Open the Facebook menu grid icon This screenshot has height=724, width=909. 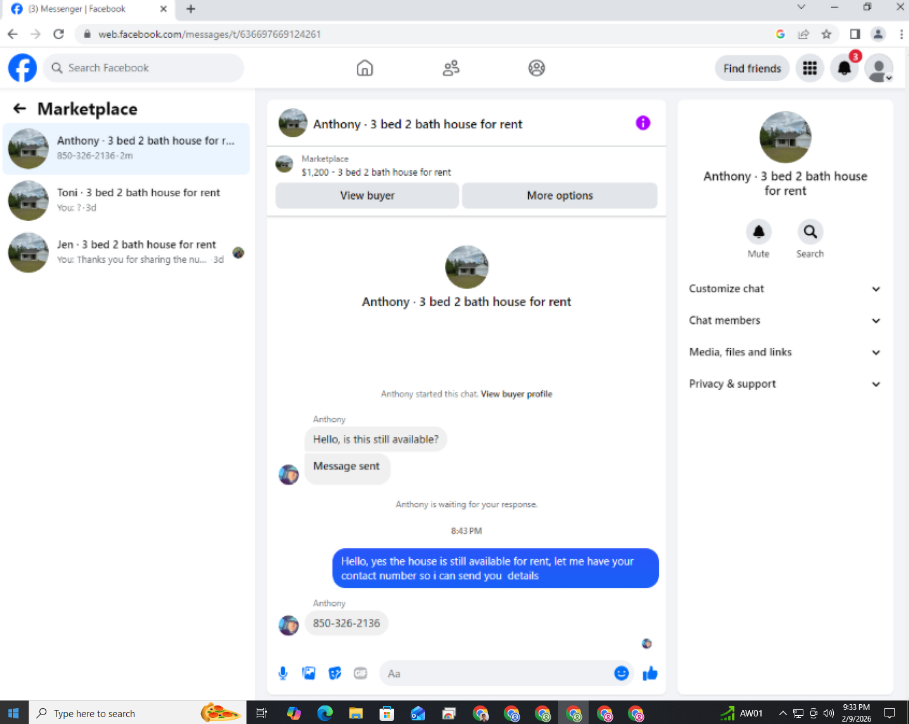pos(809,68)
